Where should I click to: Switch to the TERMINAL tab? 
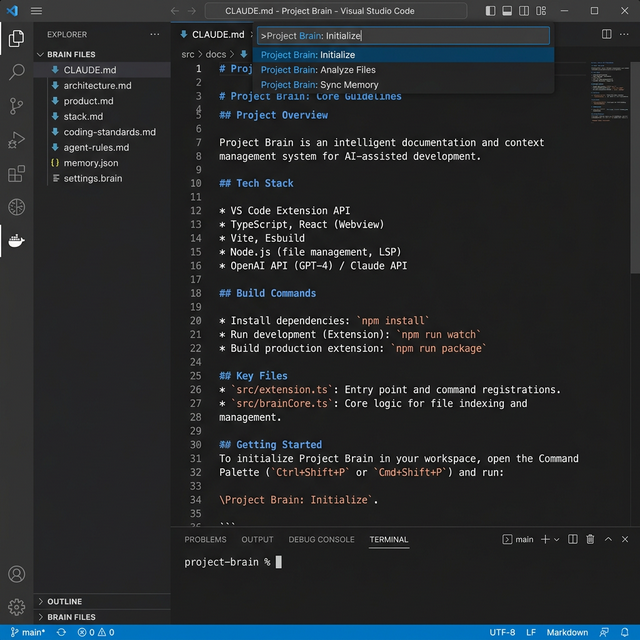389,540
